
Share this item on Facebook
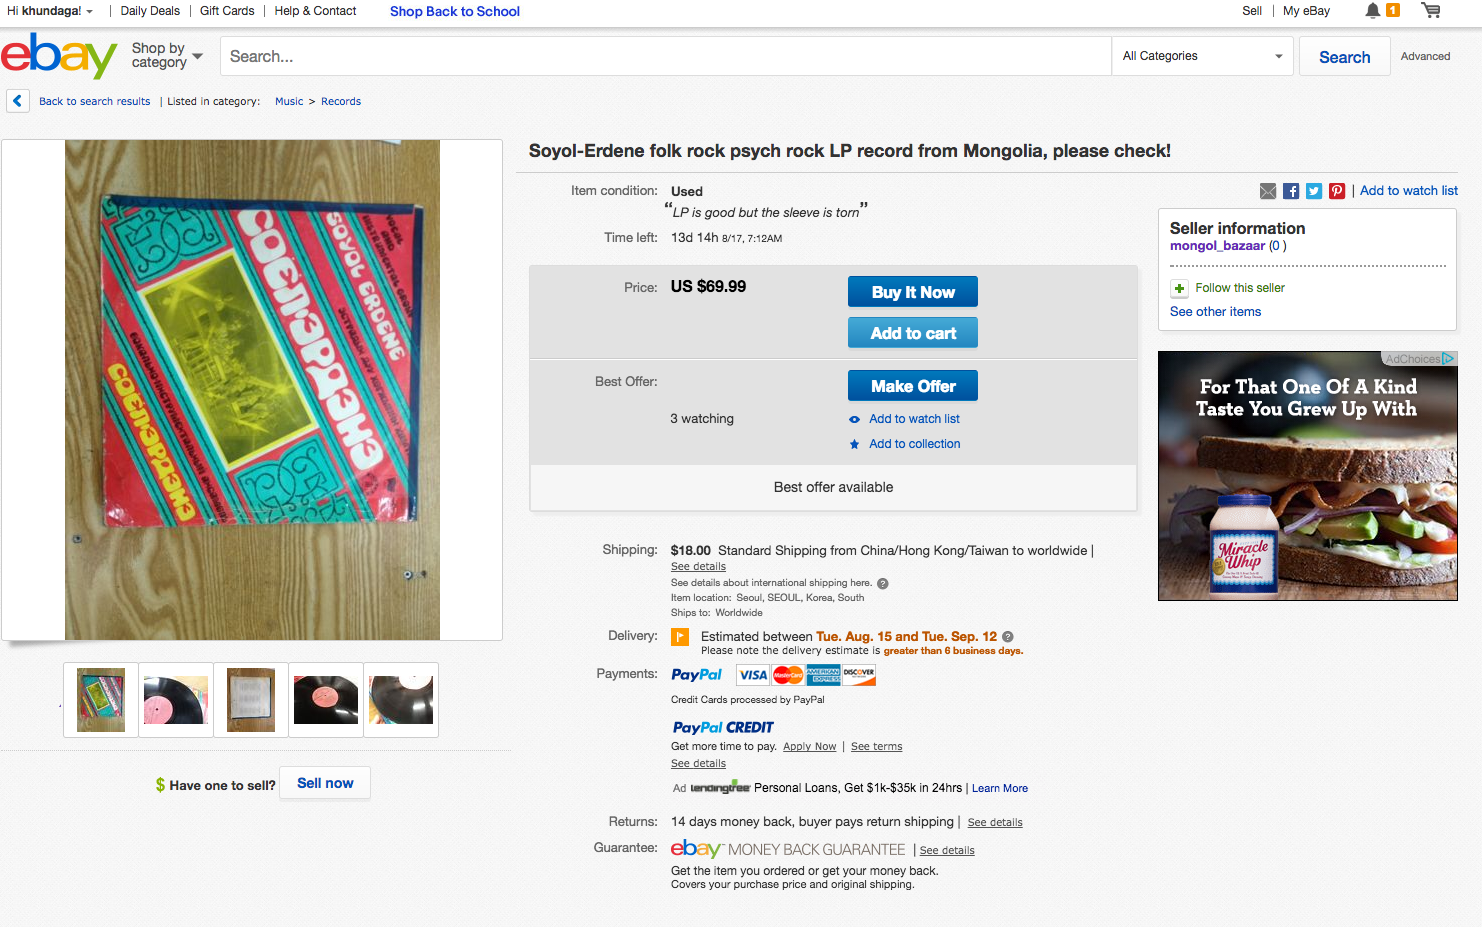[x=1291, y=191]
